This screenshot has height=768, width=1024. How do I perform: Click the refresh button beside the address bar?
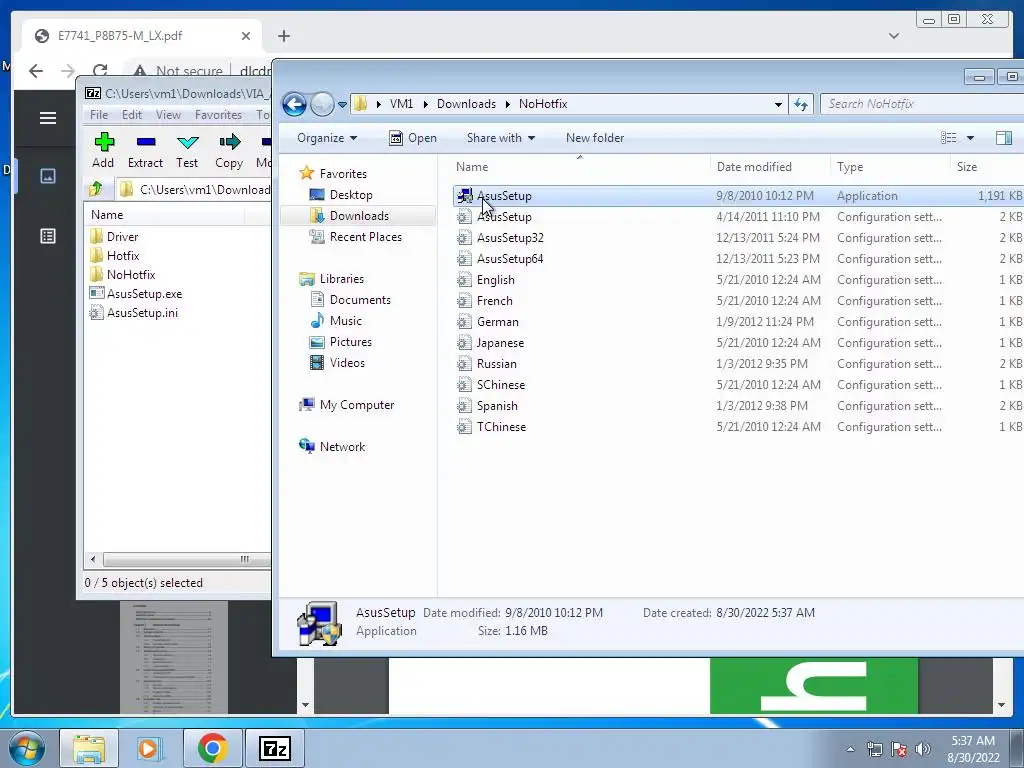coord(801,104)
